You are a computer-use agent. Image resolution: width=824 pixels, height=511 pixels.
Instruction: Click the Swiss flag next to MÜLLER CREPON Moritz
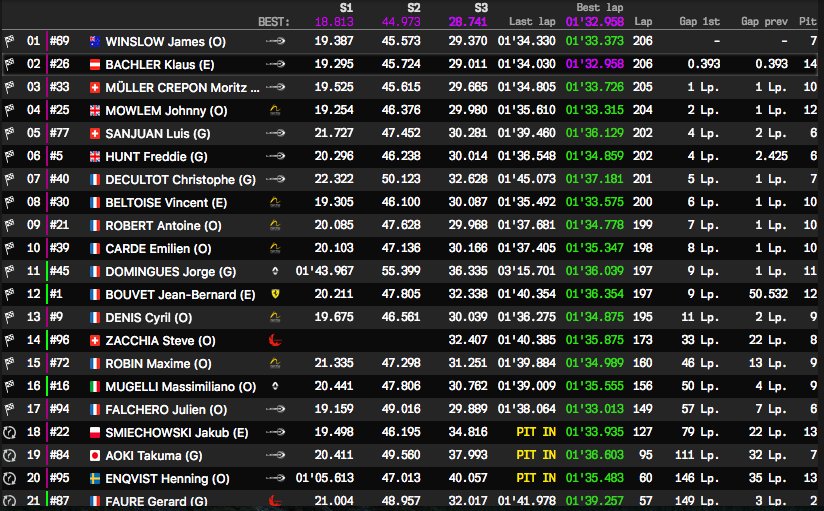click(x=95, y=87)
